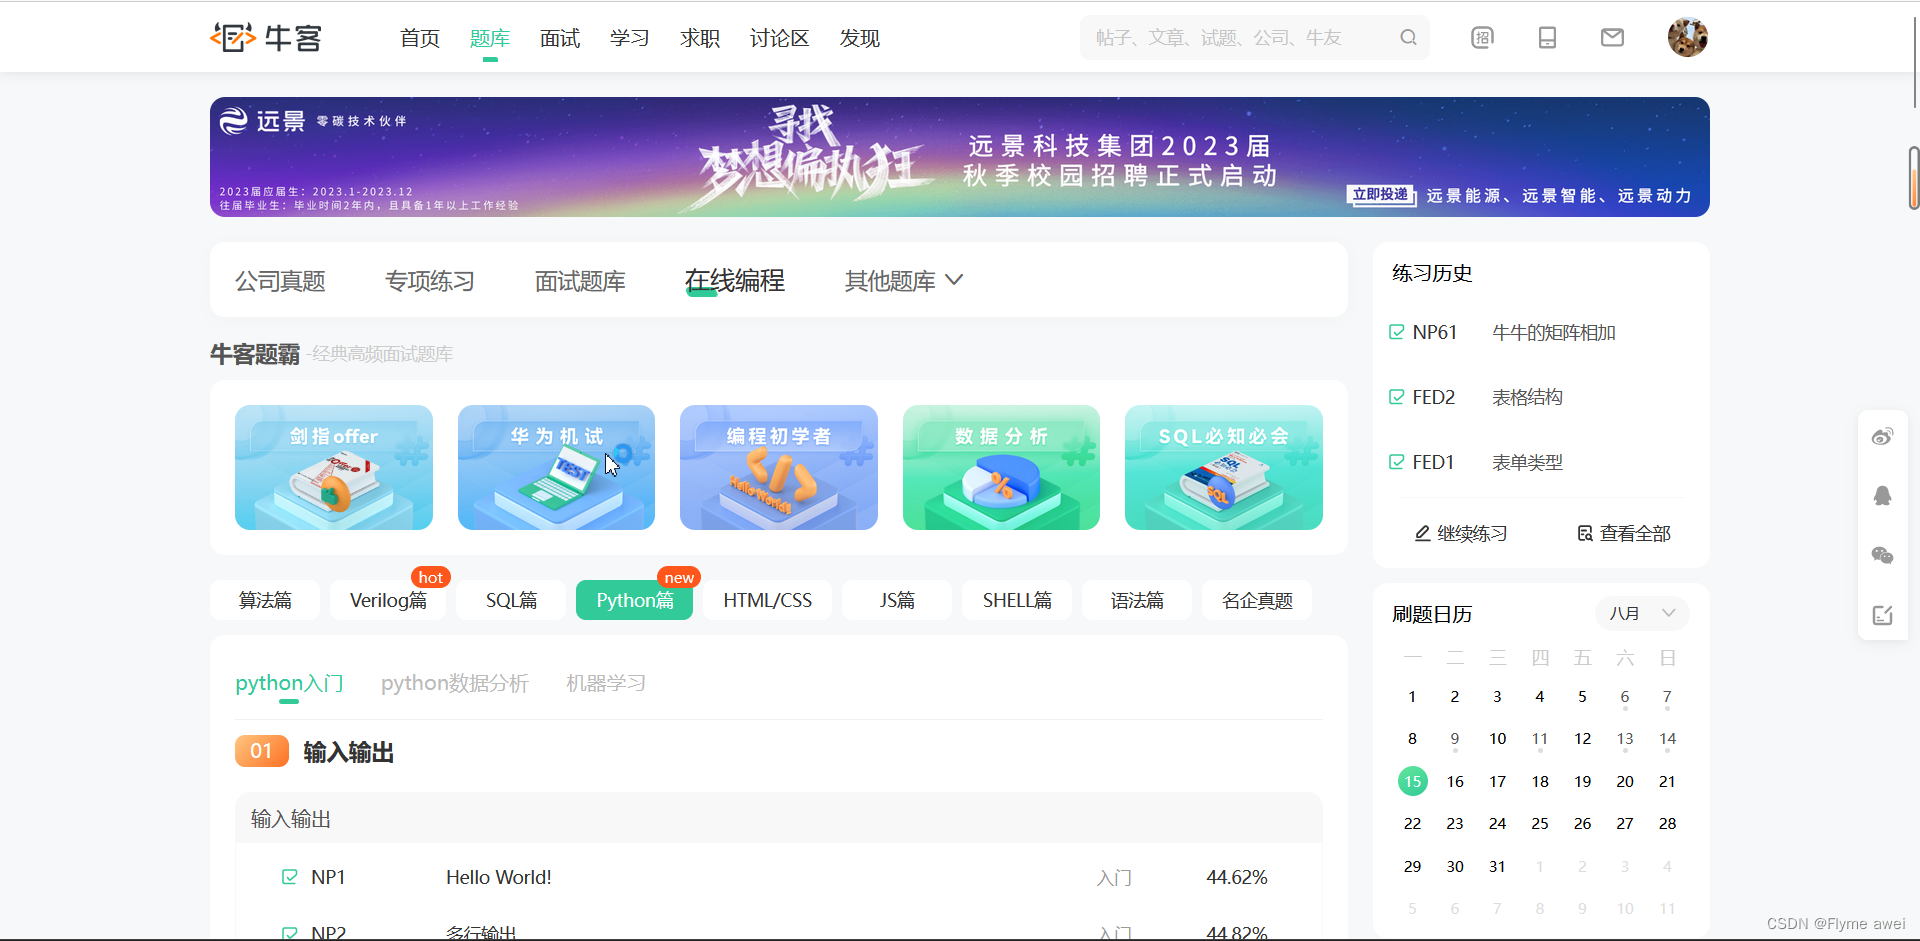
Task: Expand the 其他题库 dropdown
Action: (x=904, y=281)
